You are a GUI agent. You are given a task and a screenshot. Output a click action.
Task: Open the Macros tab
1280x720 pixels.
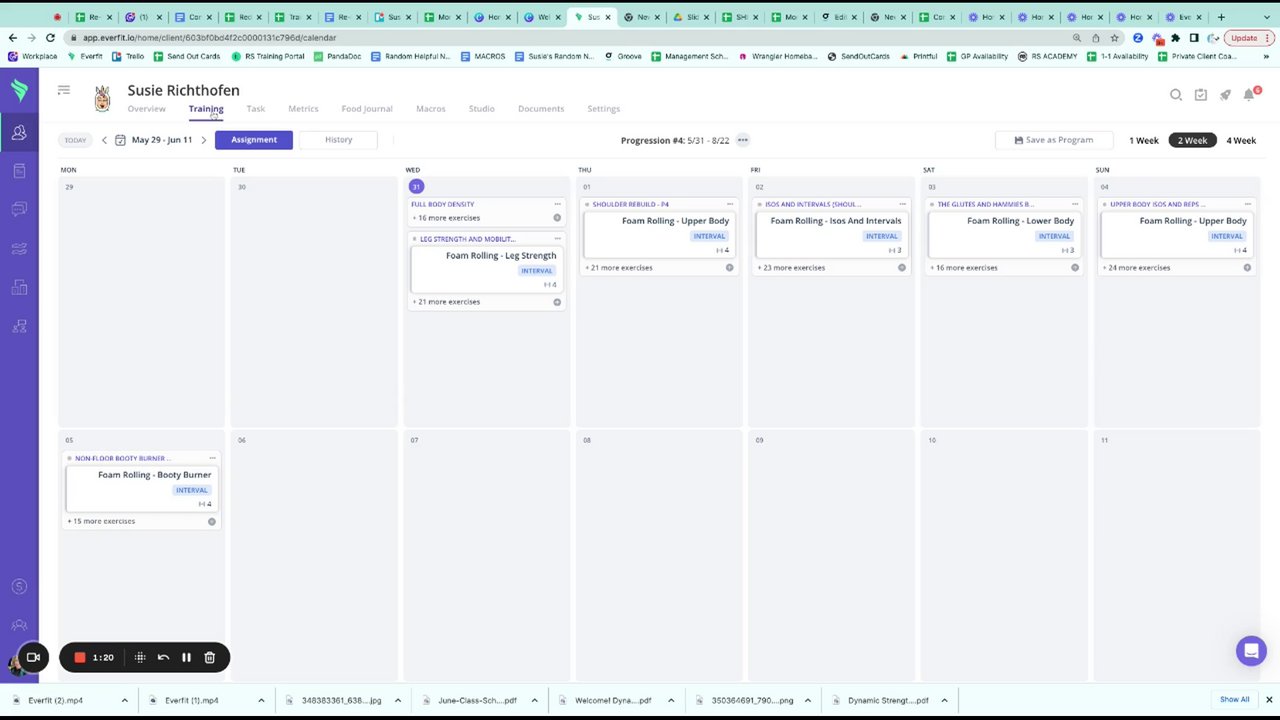431,109
